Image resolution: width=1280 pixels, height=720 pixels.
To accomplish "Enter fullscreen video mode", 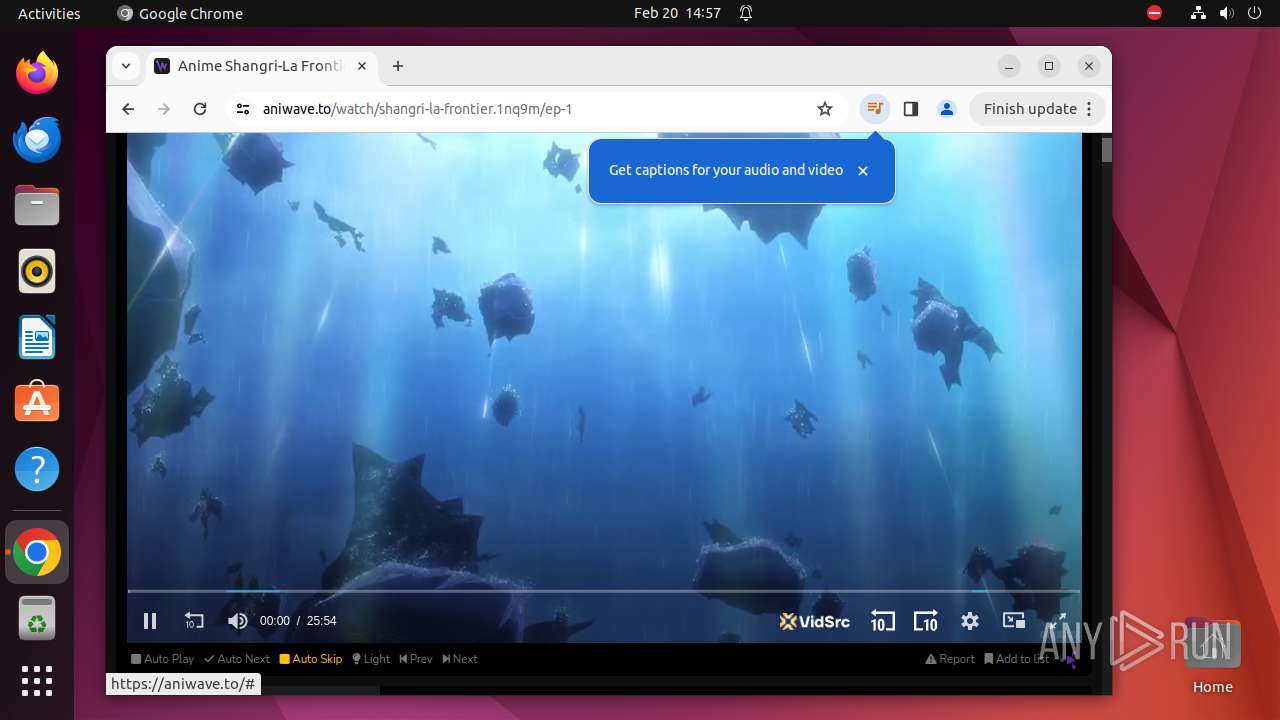I will click(1057, 621).
